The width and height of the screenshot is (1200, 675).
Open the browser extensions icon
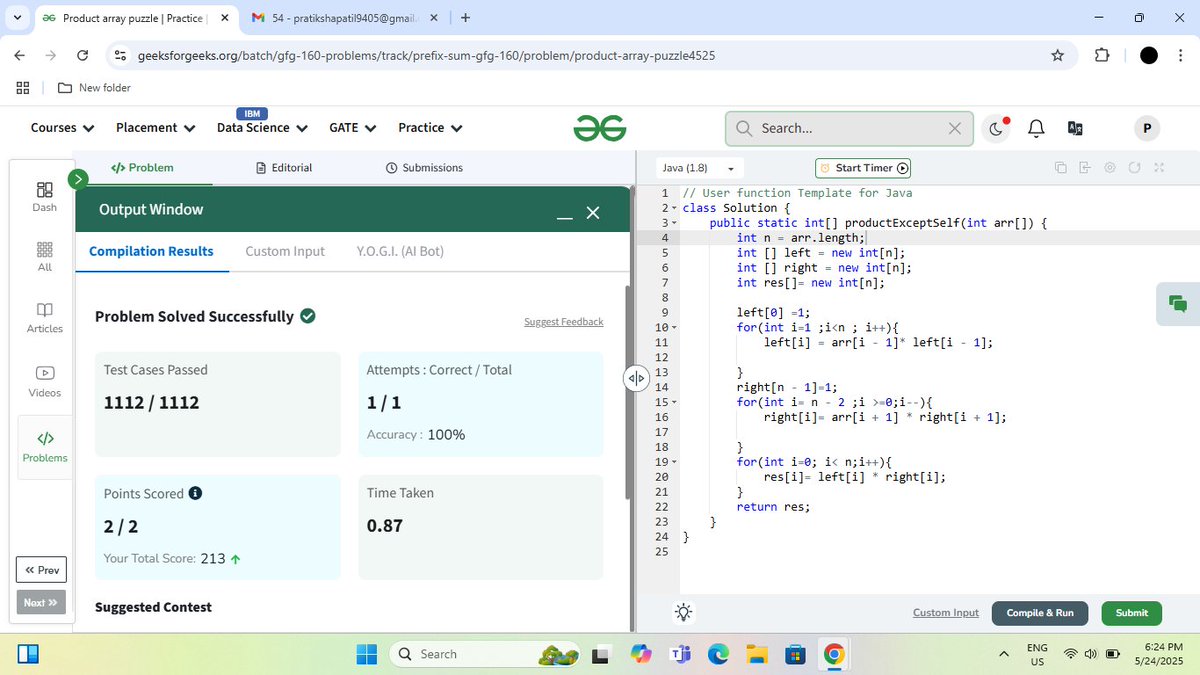click(1102, 55)
